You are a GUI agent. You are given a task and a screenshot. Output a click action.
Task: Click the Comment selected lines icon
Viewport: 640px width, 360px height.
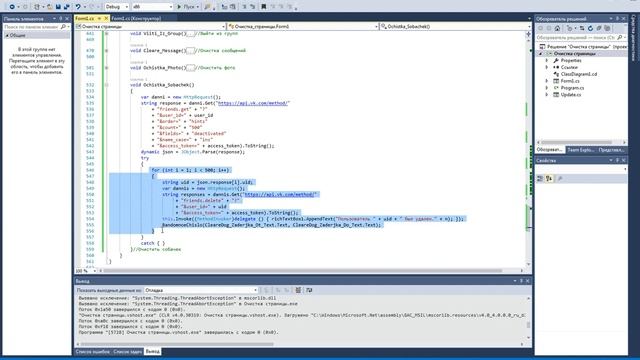244,7
